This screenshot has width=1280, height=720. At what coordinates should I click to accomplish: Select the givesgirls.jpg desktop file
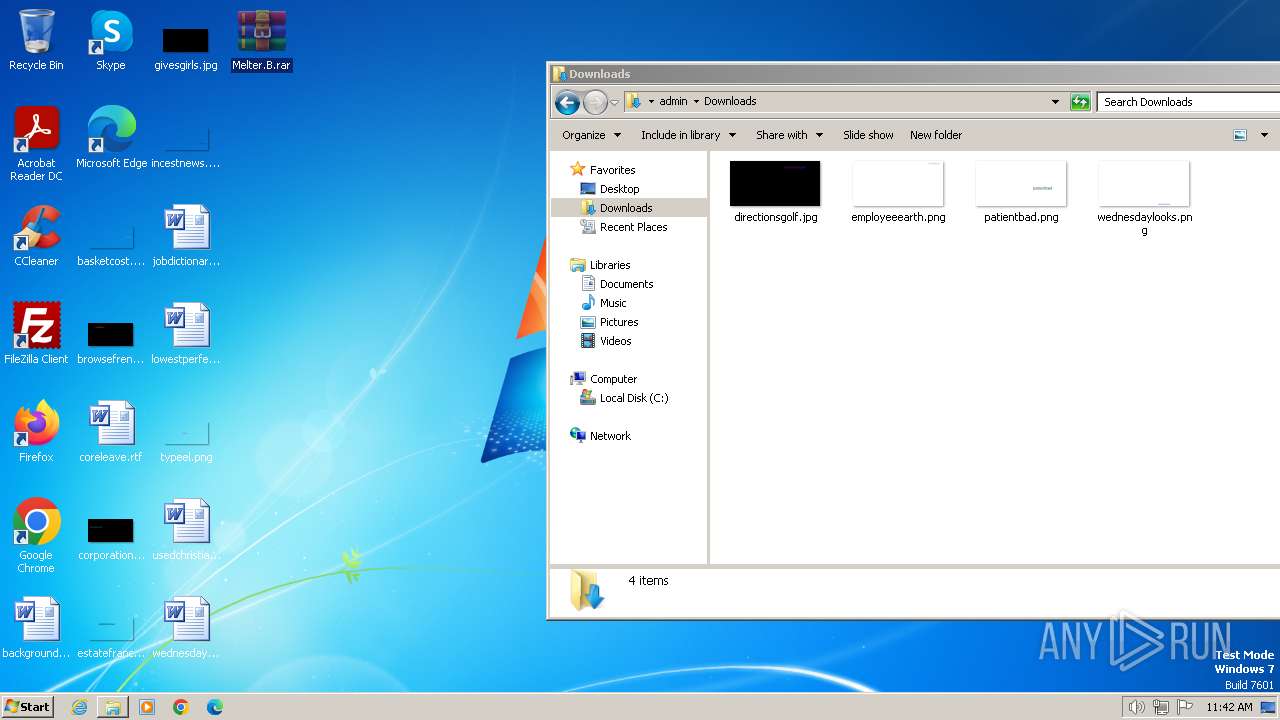(x=186, y=47)
